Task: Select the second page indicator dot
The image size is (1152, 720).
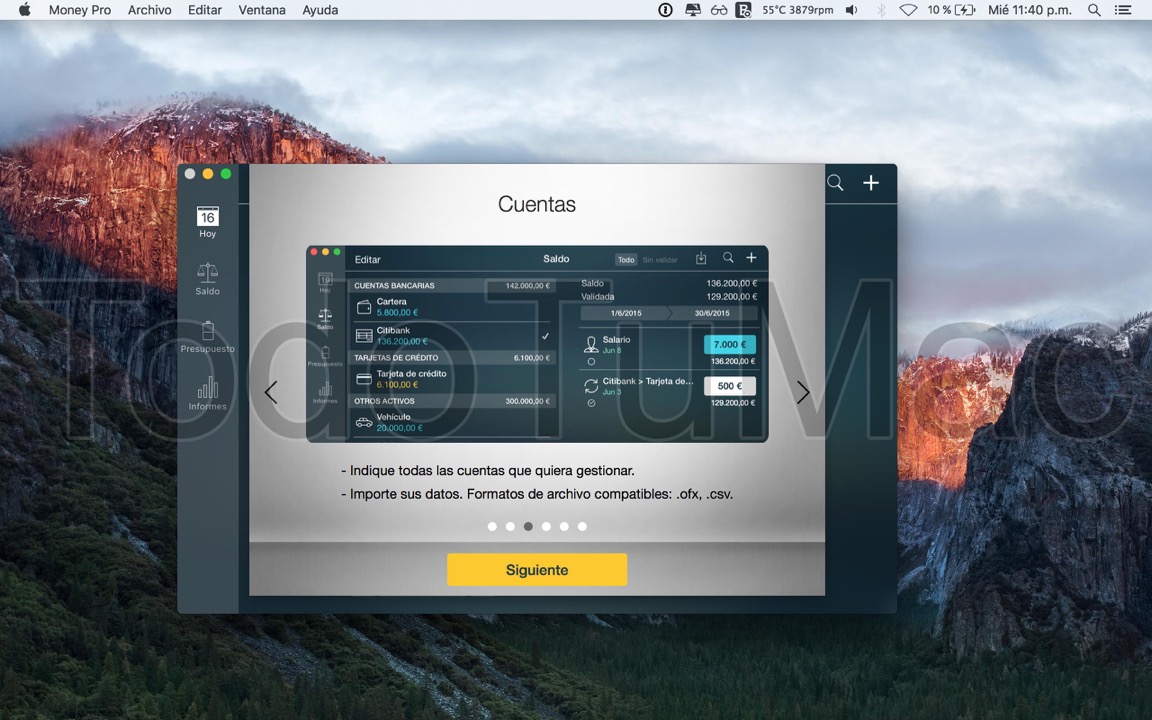Action: tap(510, 526)
